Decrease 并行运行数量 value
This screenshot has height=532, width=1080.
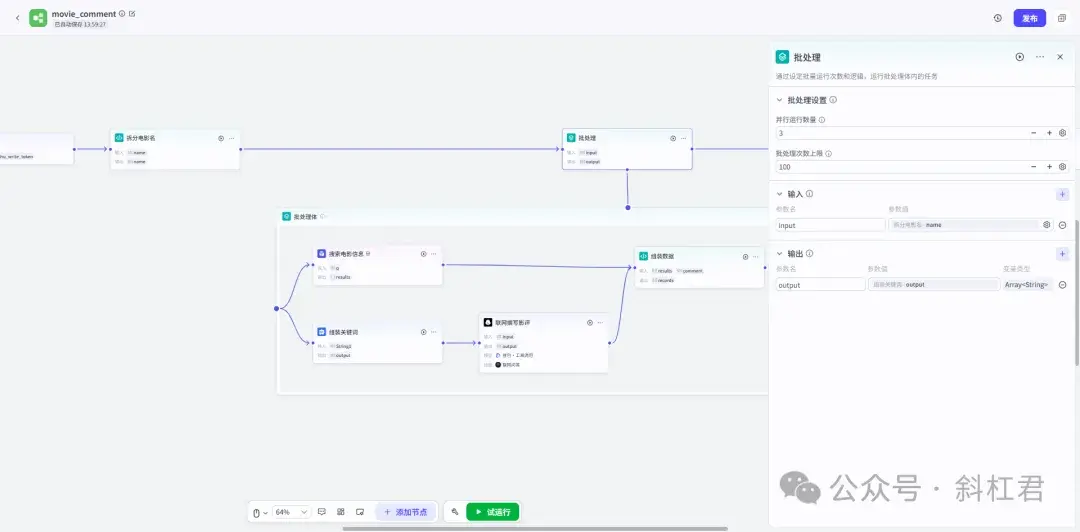click(x=1034, y=133)
